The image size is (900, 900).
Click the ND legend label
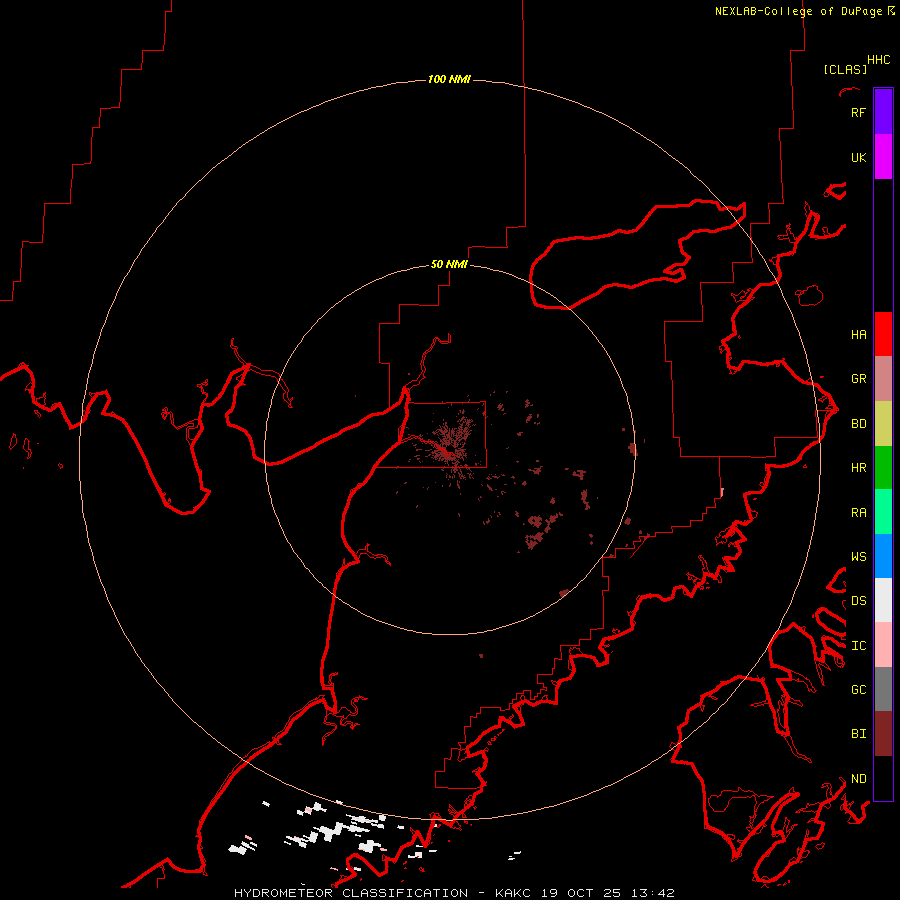[x=859, y=779]
